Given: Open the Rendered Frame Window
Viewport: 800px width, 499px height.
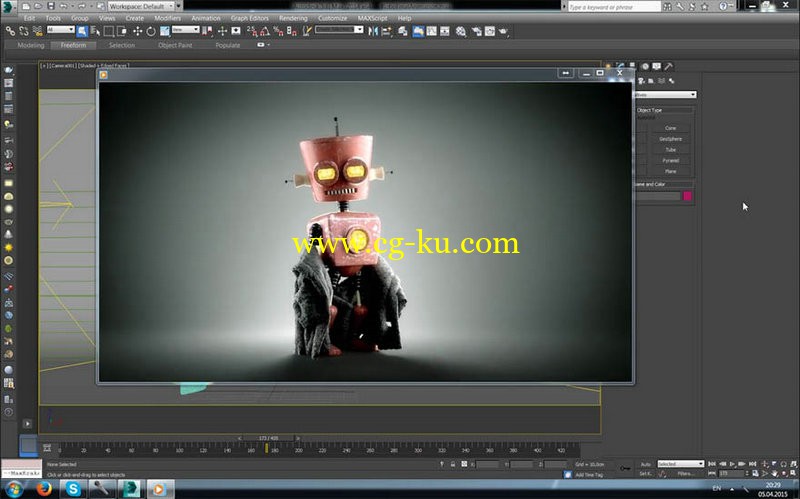Looking at the screenshot, I should (x=490, y=31).
